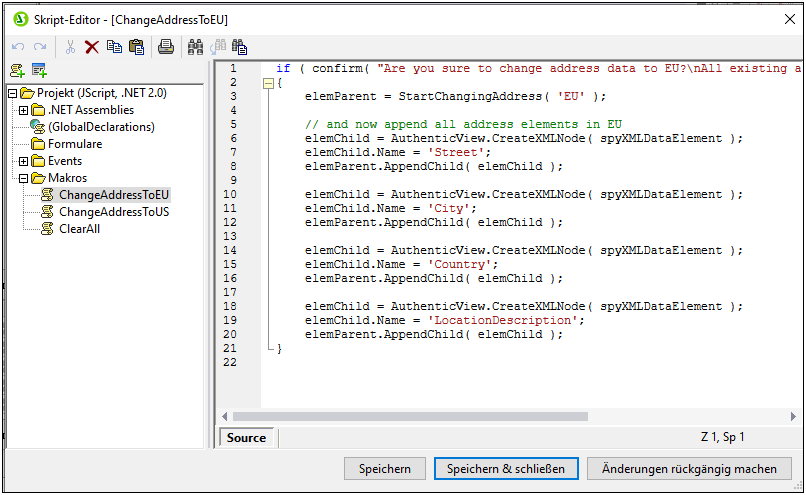This screenshot has width=806, height=495.
Task: Switch to the Source tab
Action: click(x=246, y=438)
